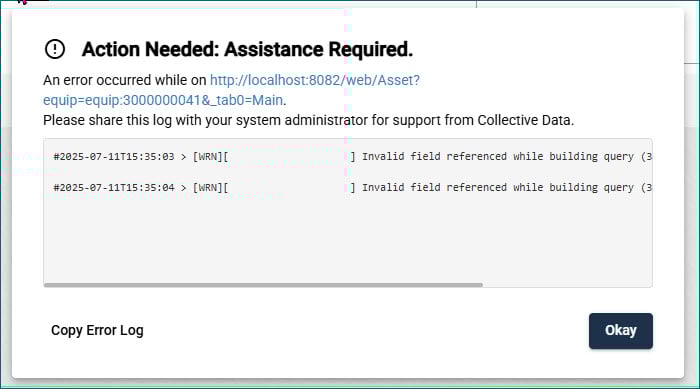
Task: Click empty area inside error log box
Action: (x=348, y=241)
